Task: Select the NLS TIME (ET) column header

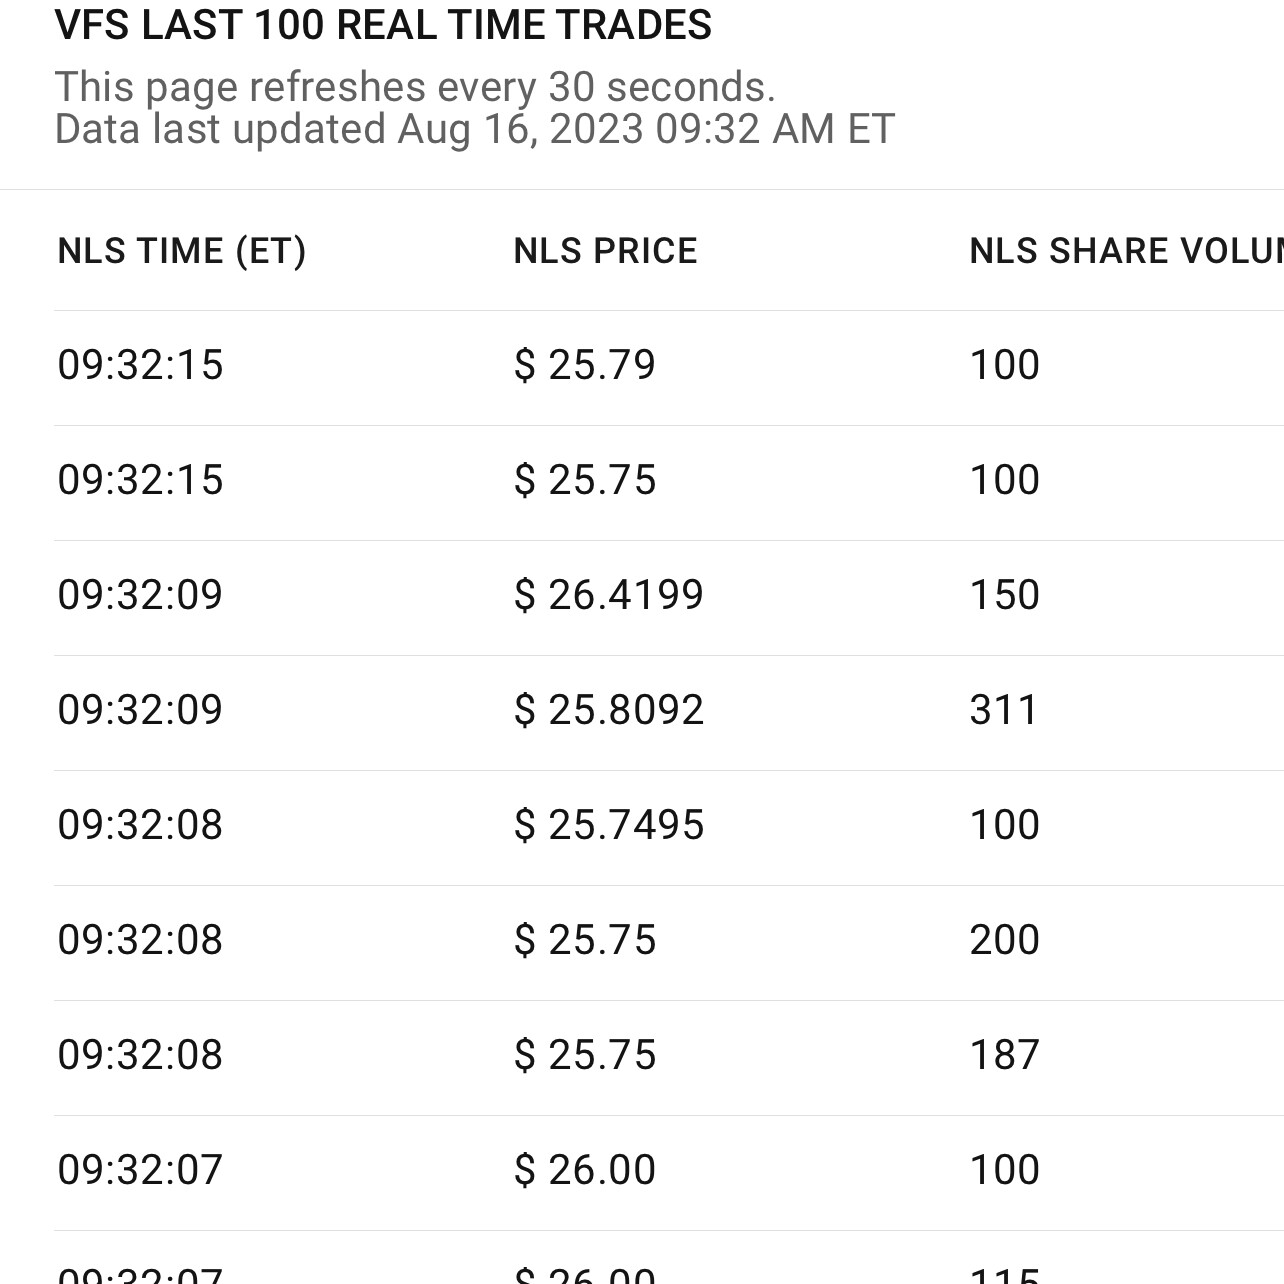Action: coord(182,251)
